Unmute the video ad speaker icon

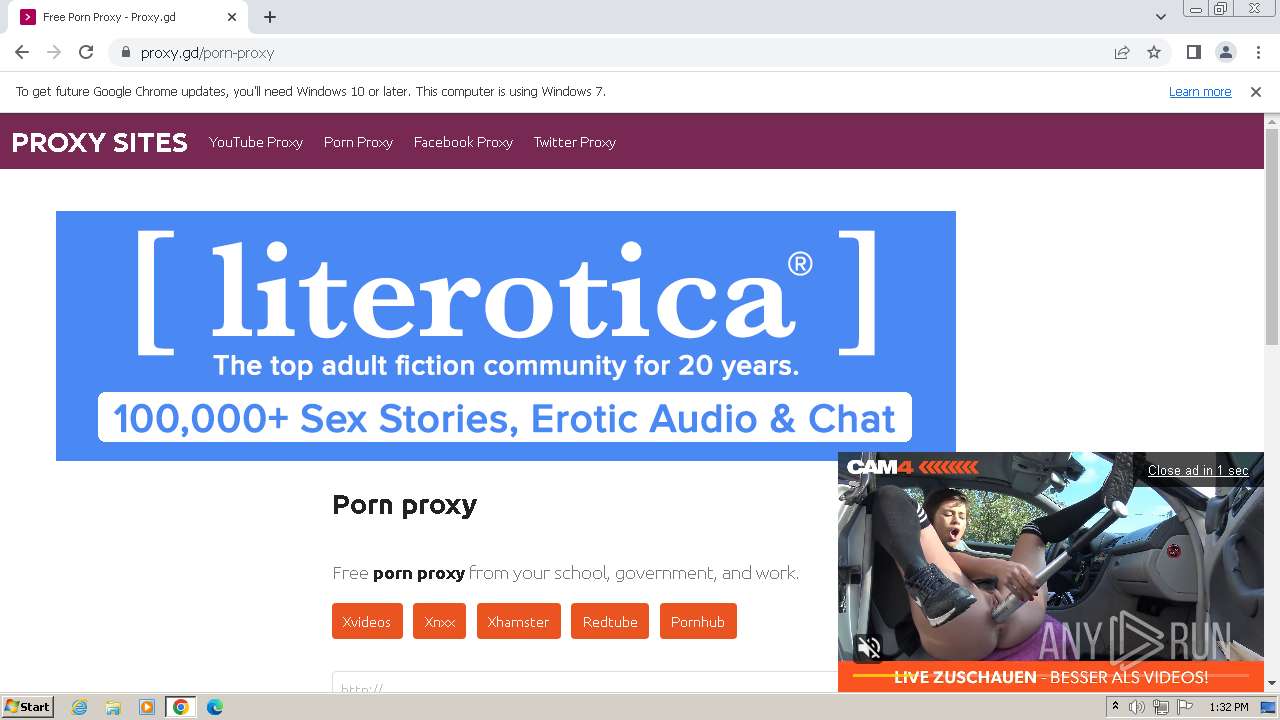click(869, 647)
